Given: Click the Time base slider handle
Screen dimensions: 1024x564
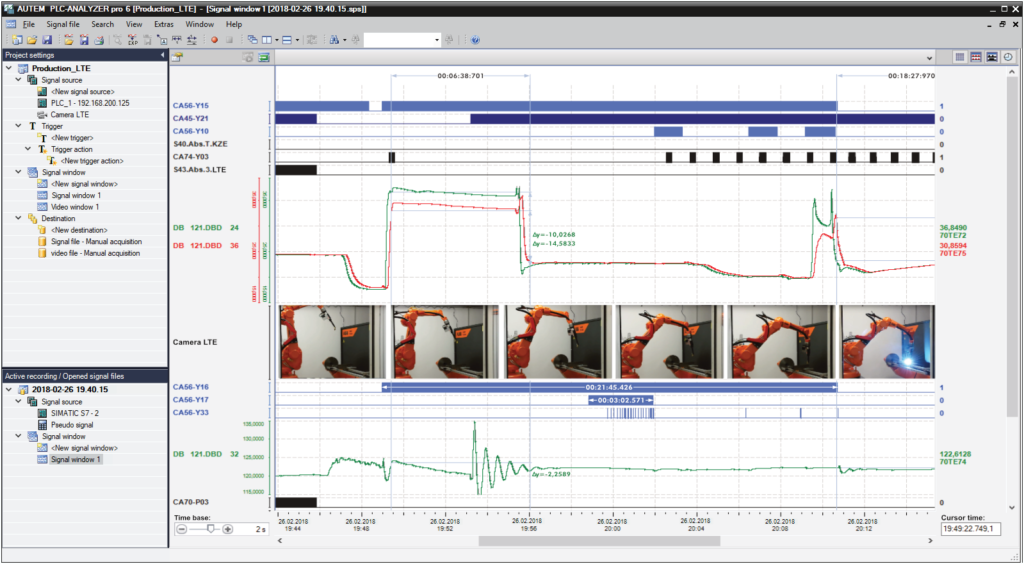Looking at the screenshot, I should pos(210,529).
